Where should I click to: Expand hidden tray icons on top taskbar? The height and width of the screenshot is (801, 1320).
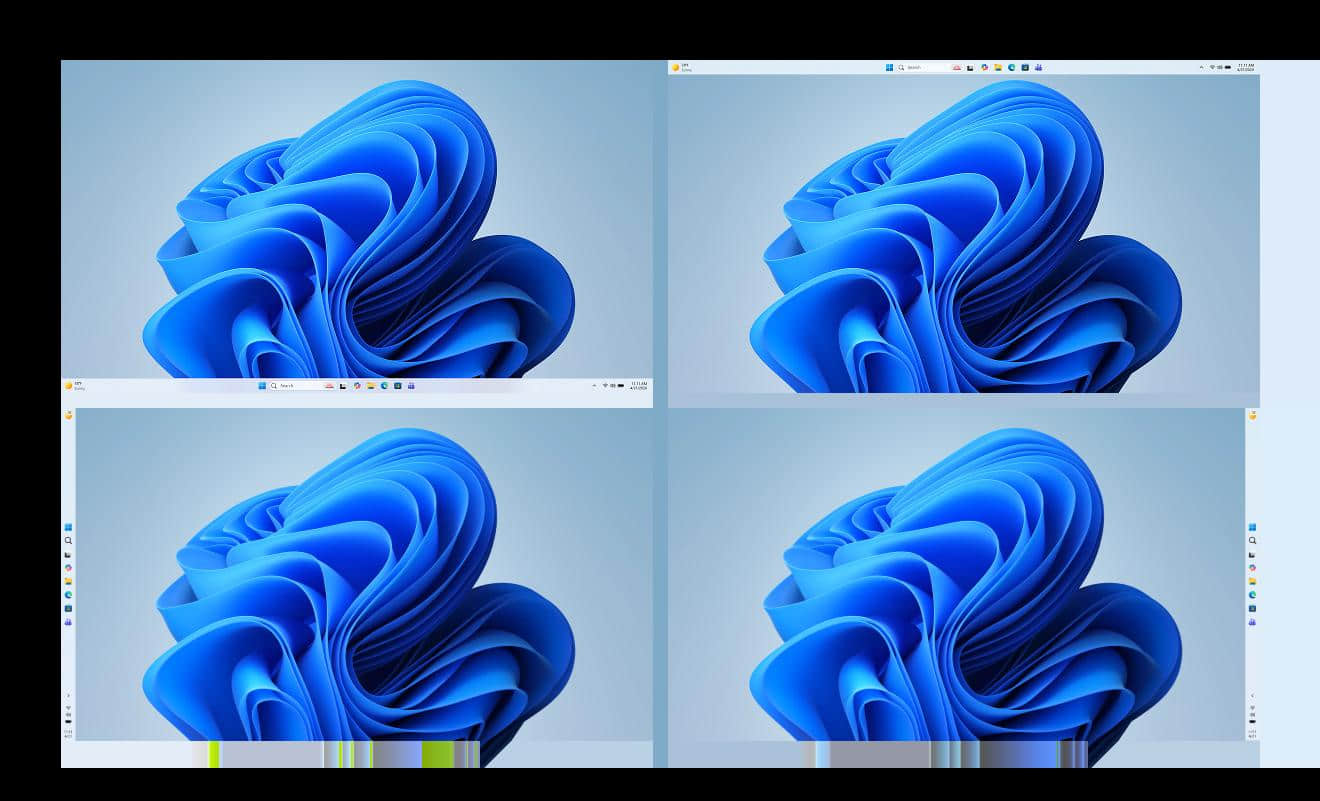(x=1201, y=67)
